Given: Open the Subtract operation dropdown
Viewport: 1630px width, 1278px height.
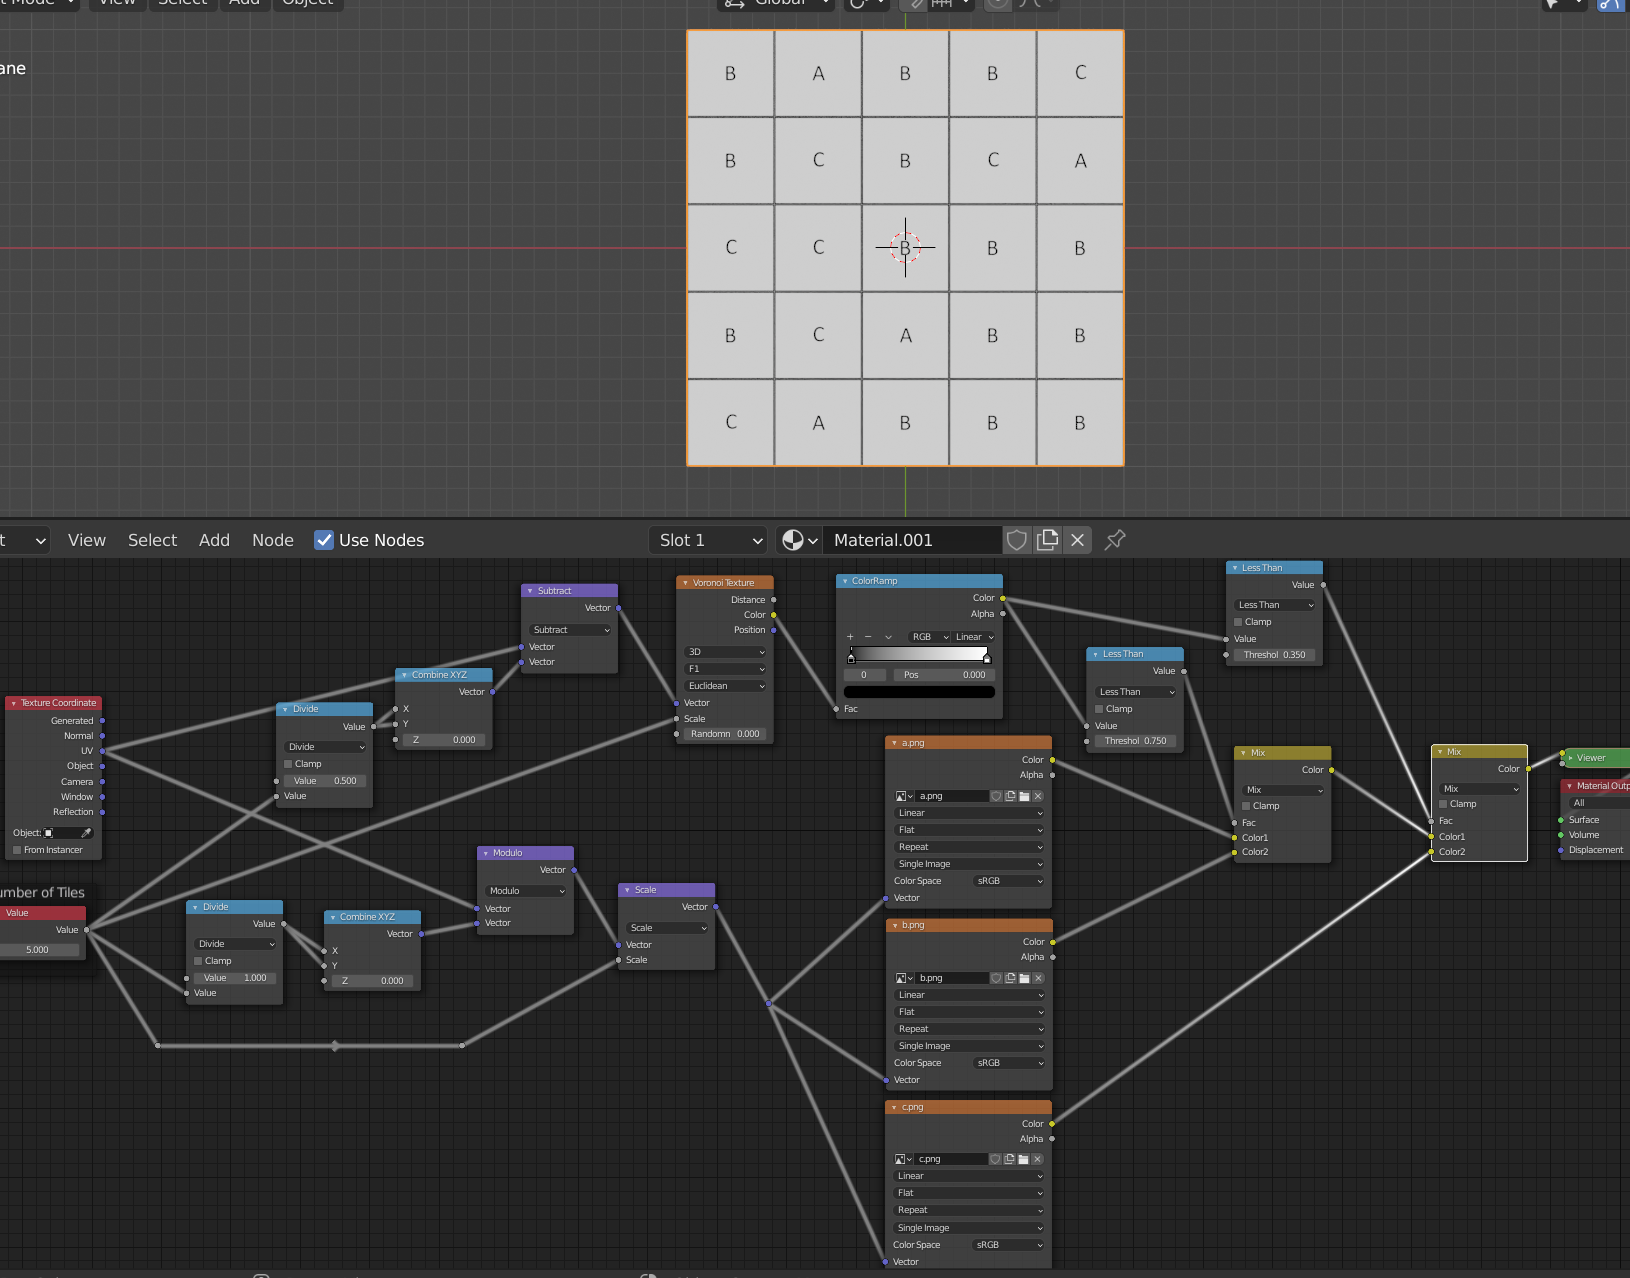Looking at the screenshot, I should coord(570,630).
